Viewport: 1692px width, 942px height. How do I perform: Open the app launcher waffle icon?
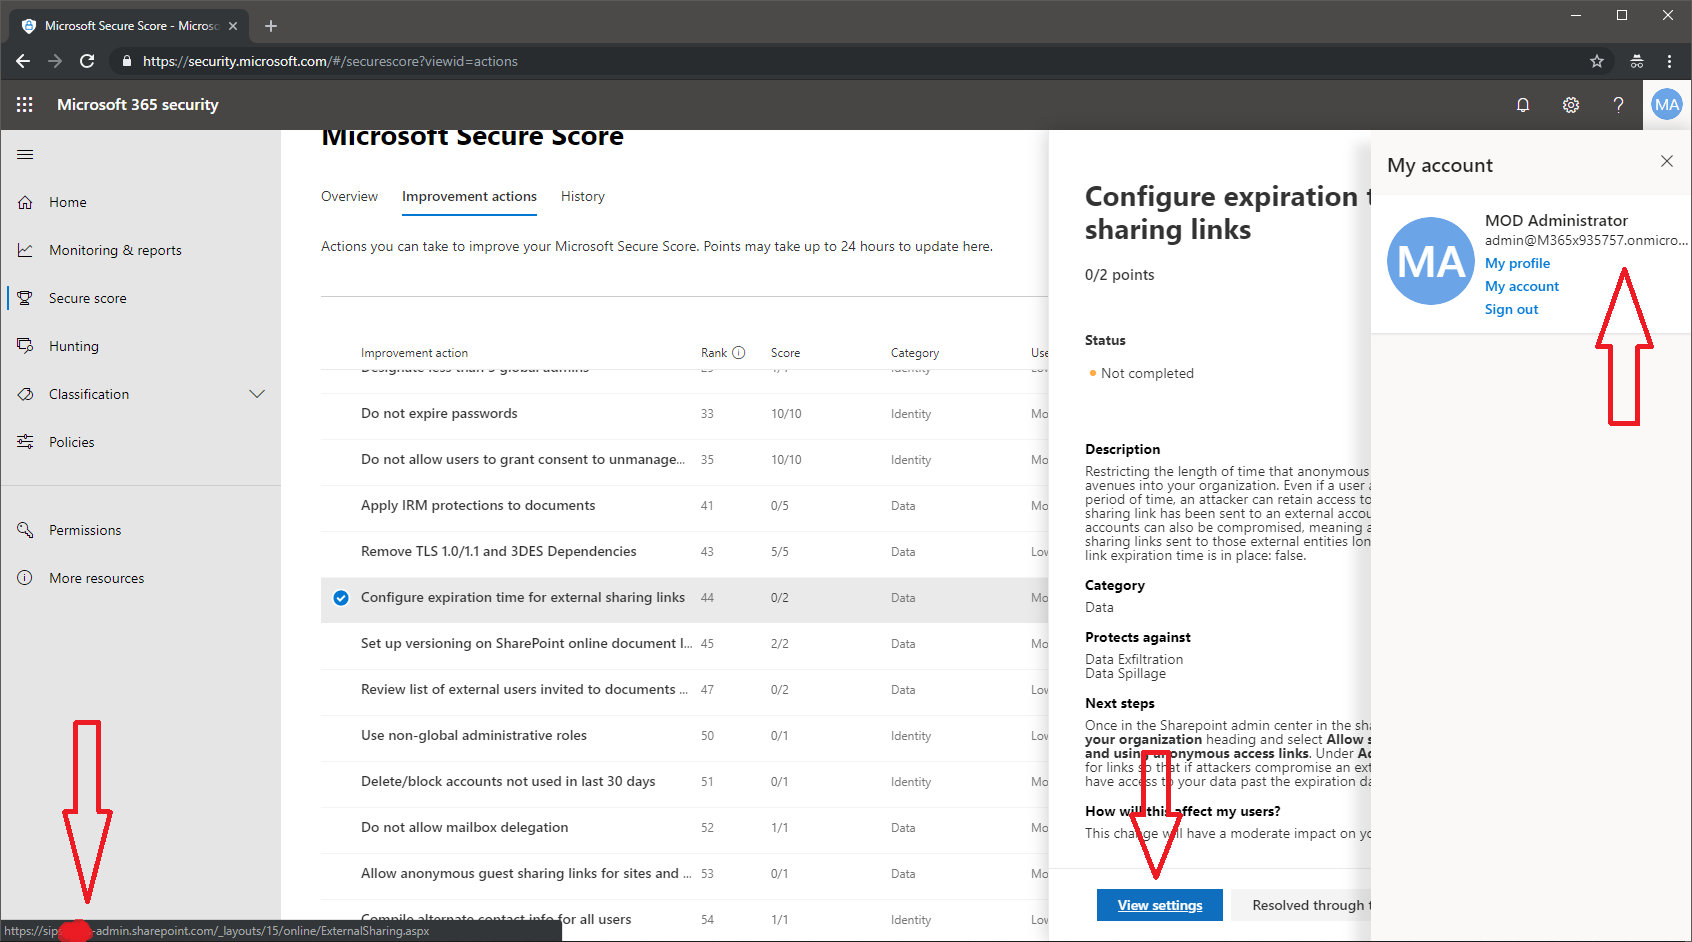pos(25,104)
